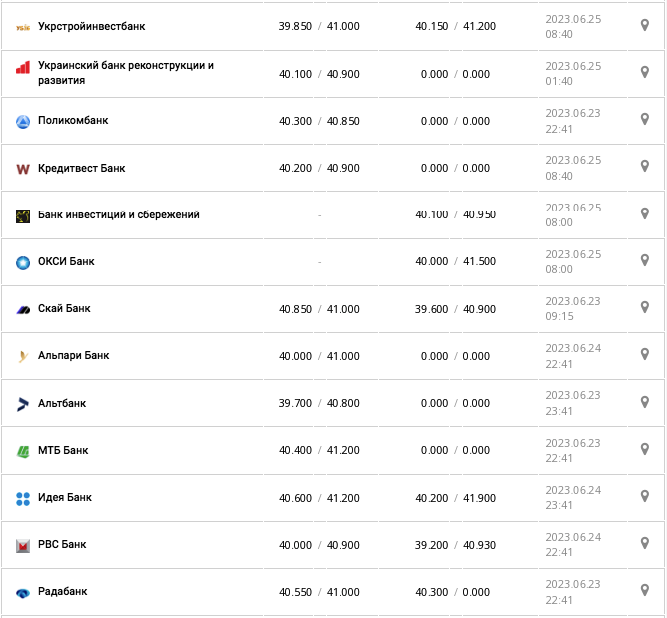Click the map marker in the Кредитвест Банк row
This screenshot has height=618, width=667.
(x=645, y=166)
